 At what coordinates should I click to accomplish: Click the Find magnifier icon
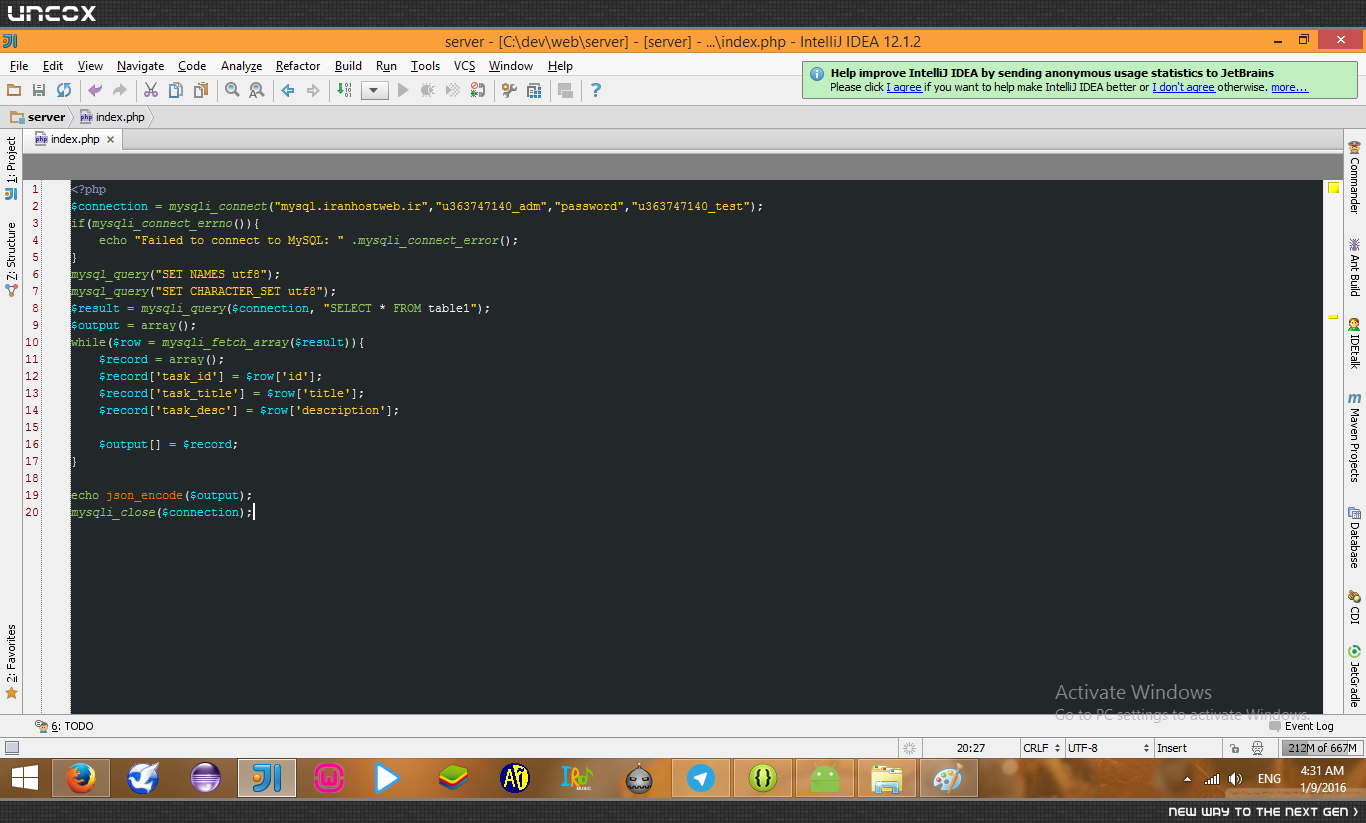(232, 90)
